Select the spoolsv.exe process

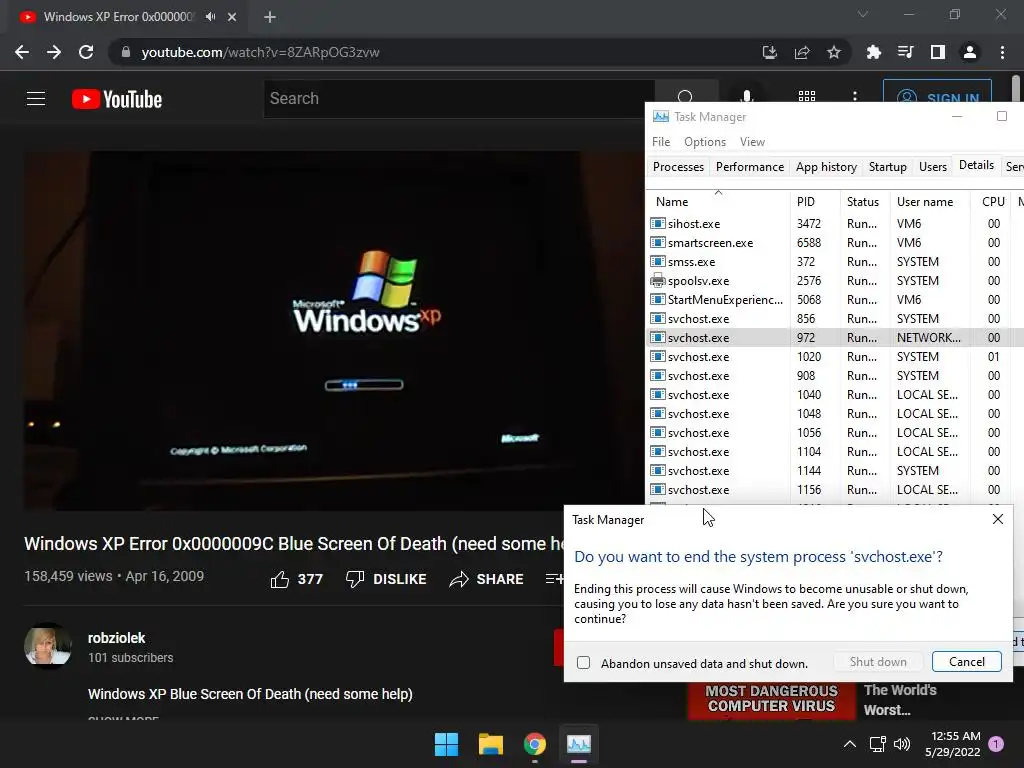pos(835,280)
